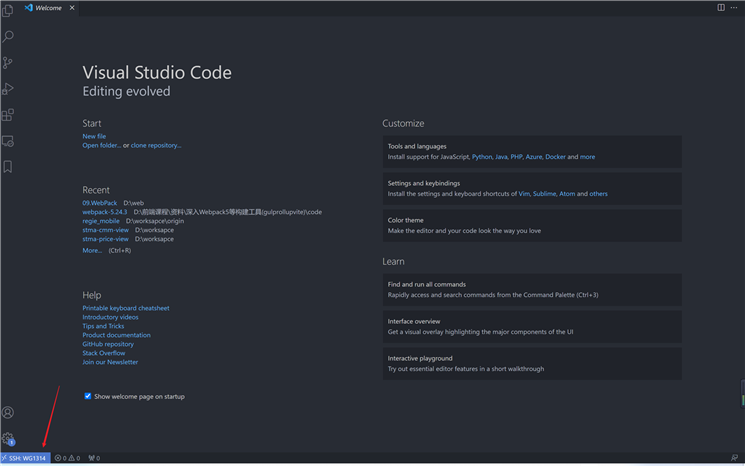Viewport: 745px width, 466px height.
Task: Open the Remote Explorer view
Action: click(8, 141)
